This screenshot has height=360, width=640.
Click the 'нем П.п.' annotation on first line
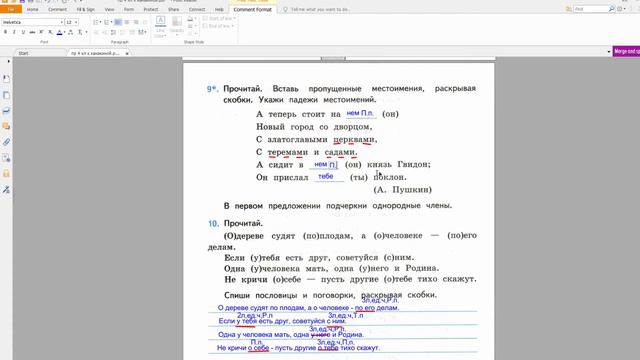(x=360, y=113)
